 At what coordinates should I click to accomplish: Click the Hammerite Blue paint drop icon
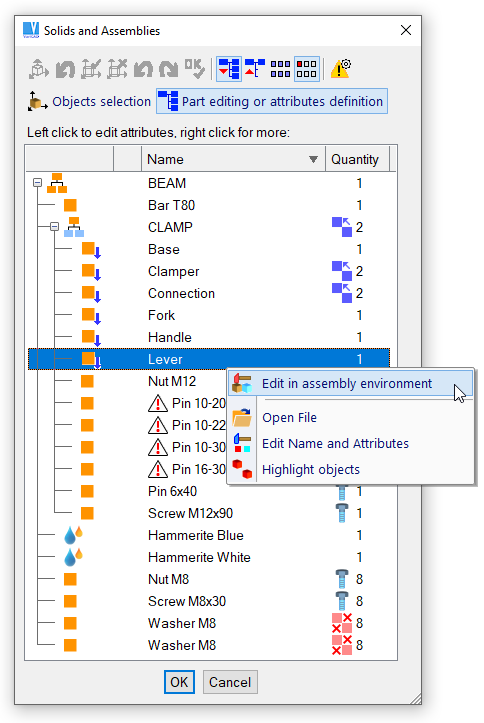click(x=73, y=535)
